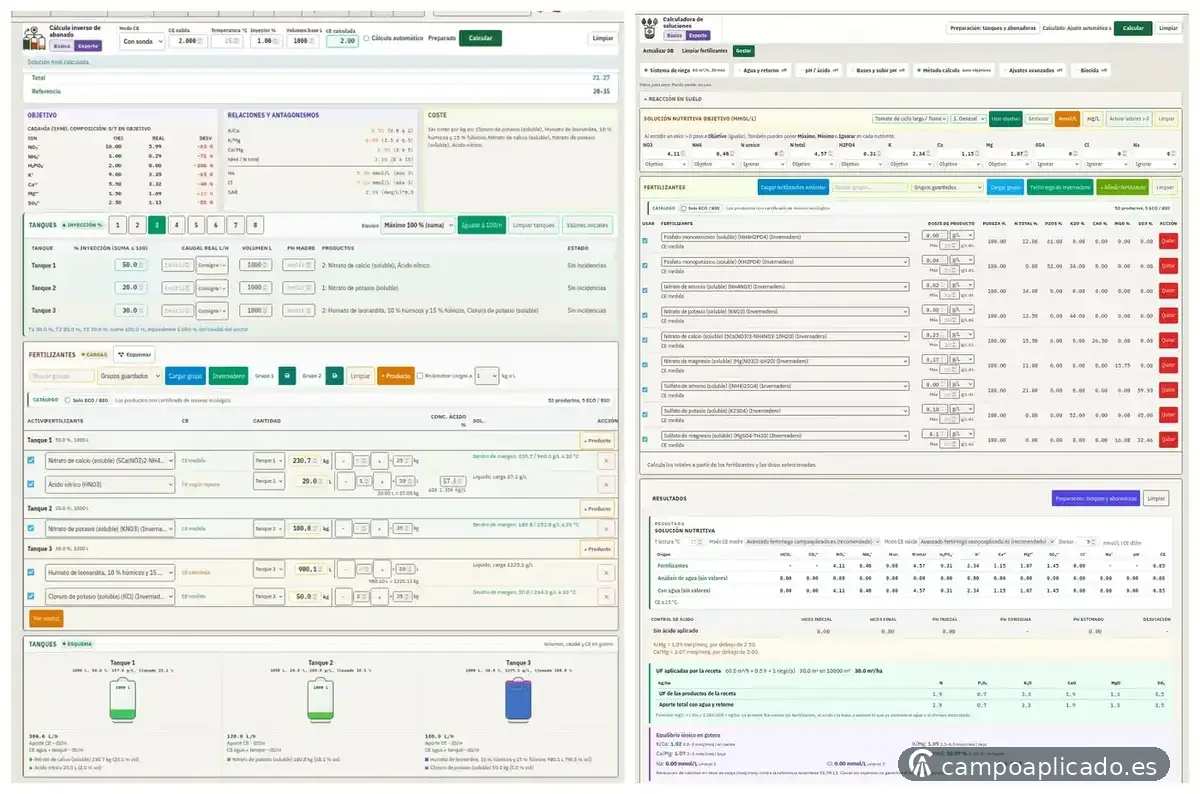Open the pH / ácido tab
This screenshot has width=1200, height=794.
[818, 71]
